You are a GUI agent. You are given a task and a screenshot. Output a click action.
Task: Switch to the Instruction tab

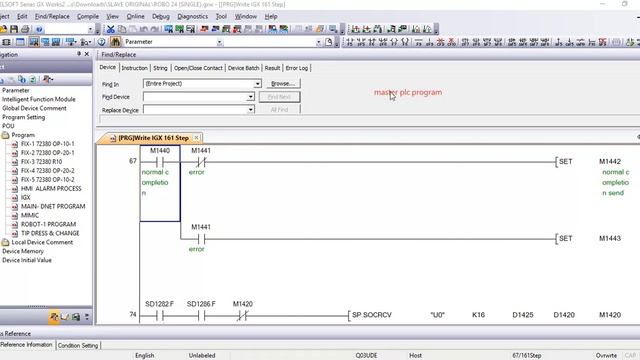point(134,68)
